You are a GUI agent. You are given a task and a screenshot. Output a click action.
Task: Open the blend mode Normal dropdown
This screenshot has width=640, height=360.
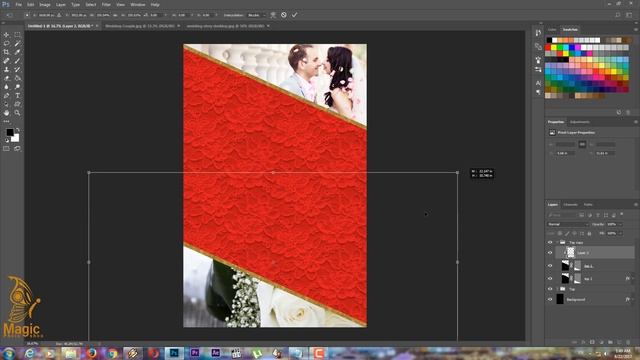tap(567, 224)
